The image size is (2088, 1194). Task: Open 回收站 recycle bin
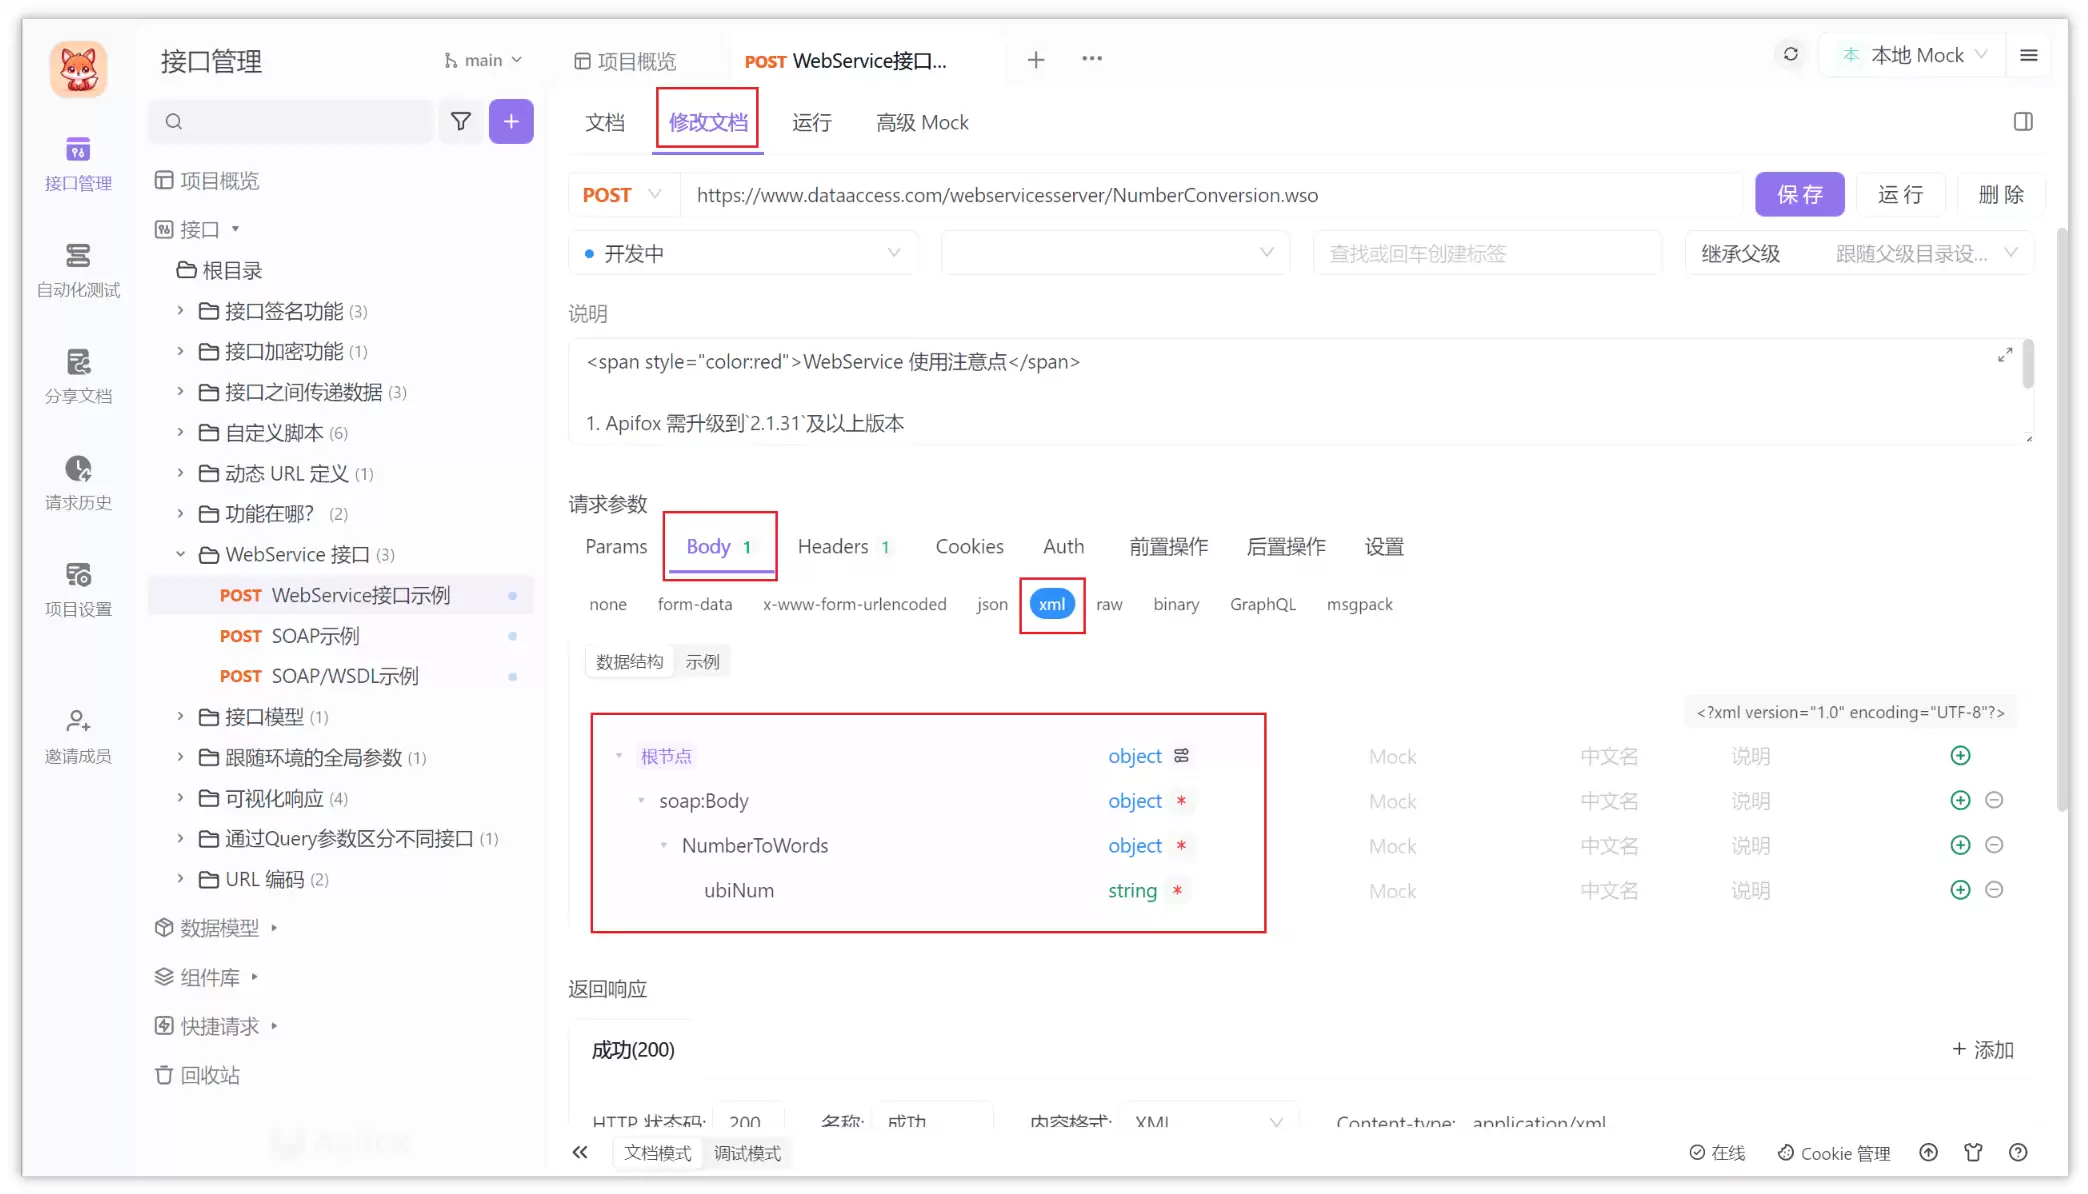pyautogui.click(x=198, y=1075)
